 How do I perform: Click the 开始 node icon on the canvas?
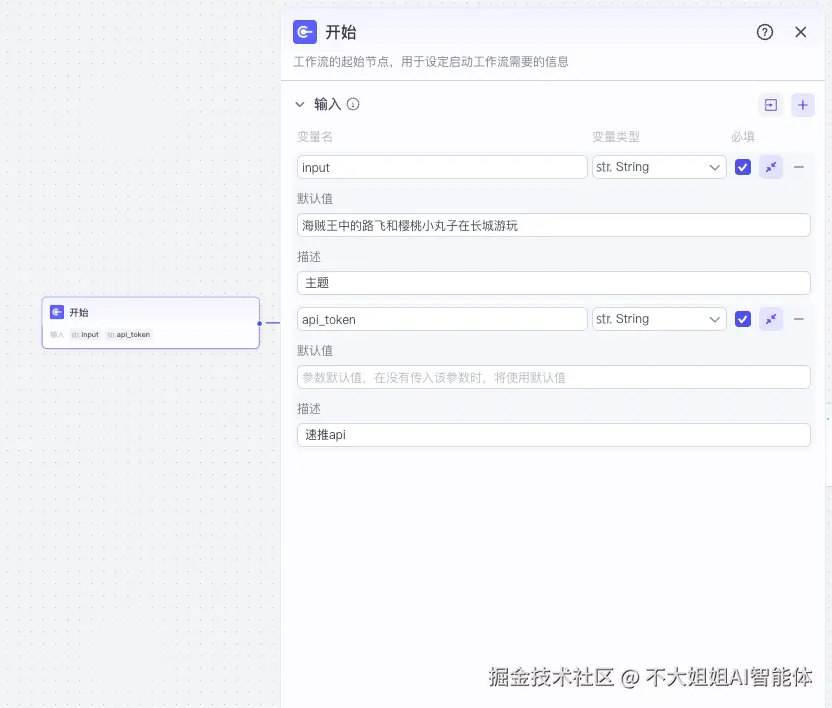[x=58, y=311]
